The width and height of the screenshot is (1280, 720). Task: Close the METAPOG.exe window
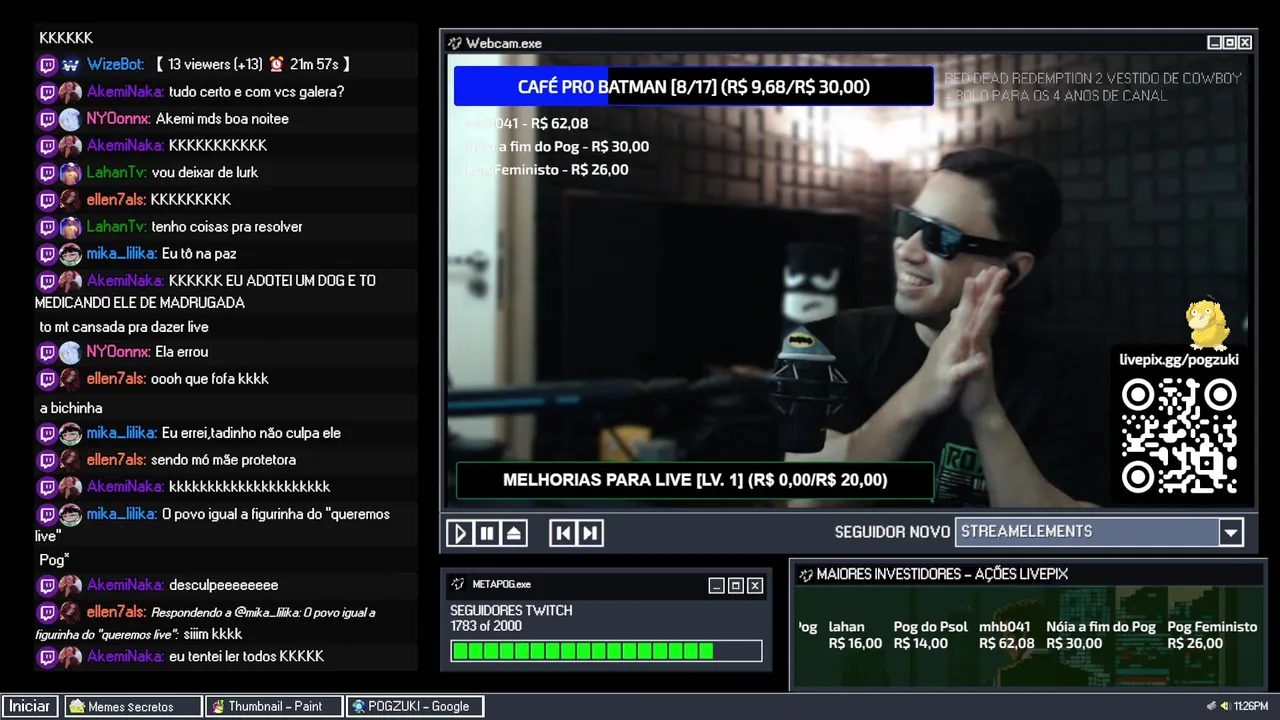pyautogui.click(x=755, y=586)
